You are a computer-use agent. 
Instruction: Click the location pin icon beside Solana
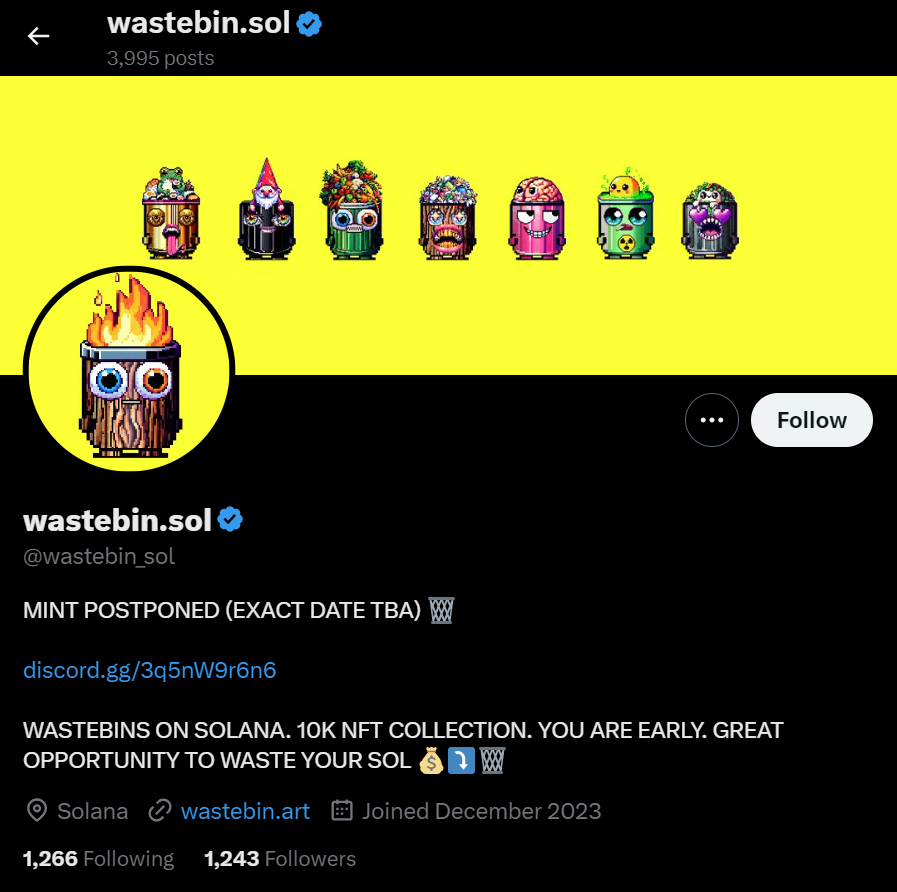pyautogui.click(x=37, y=811)
